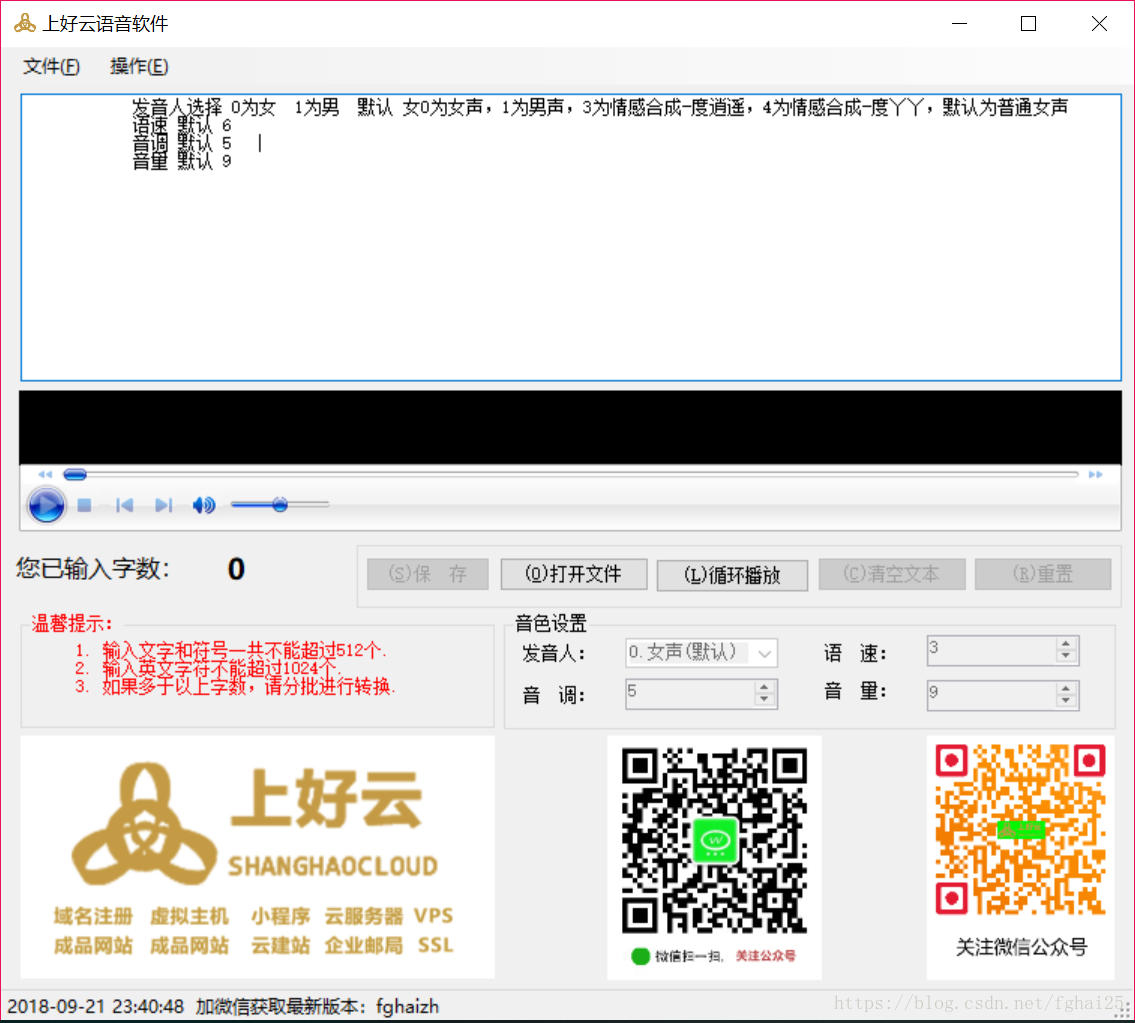This screenshot has width=1135, height=1023.
Task: Click the app icon in title bar
Action: (25, 23)
